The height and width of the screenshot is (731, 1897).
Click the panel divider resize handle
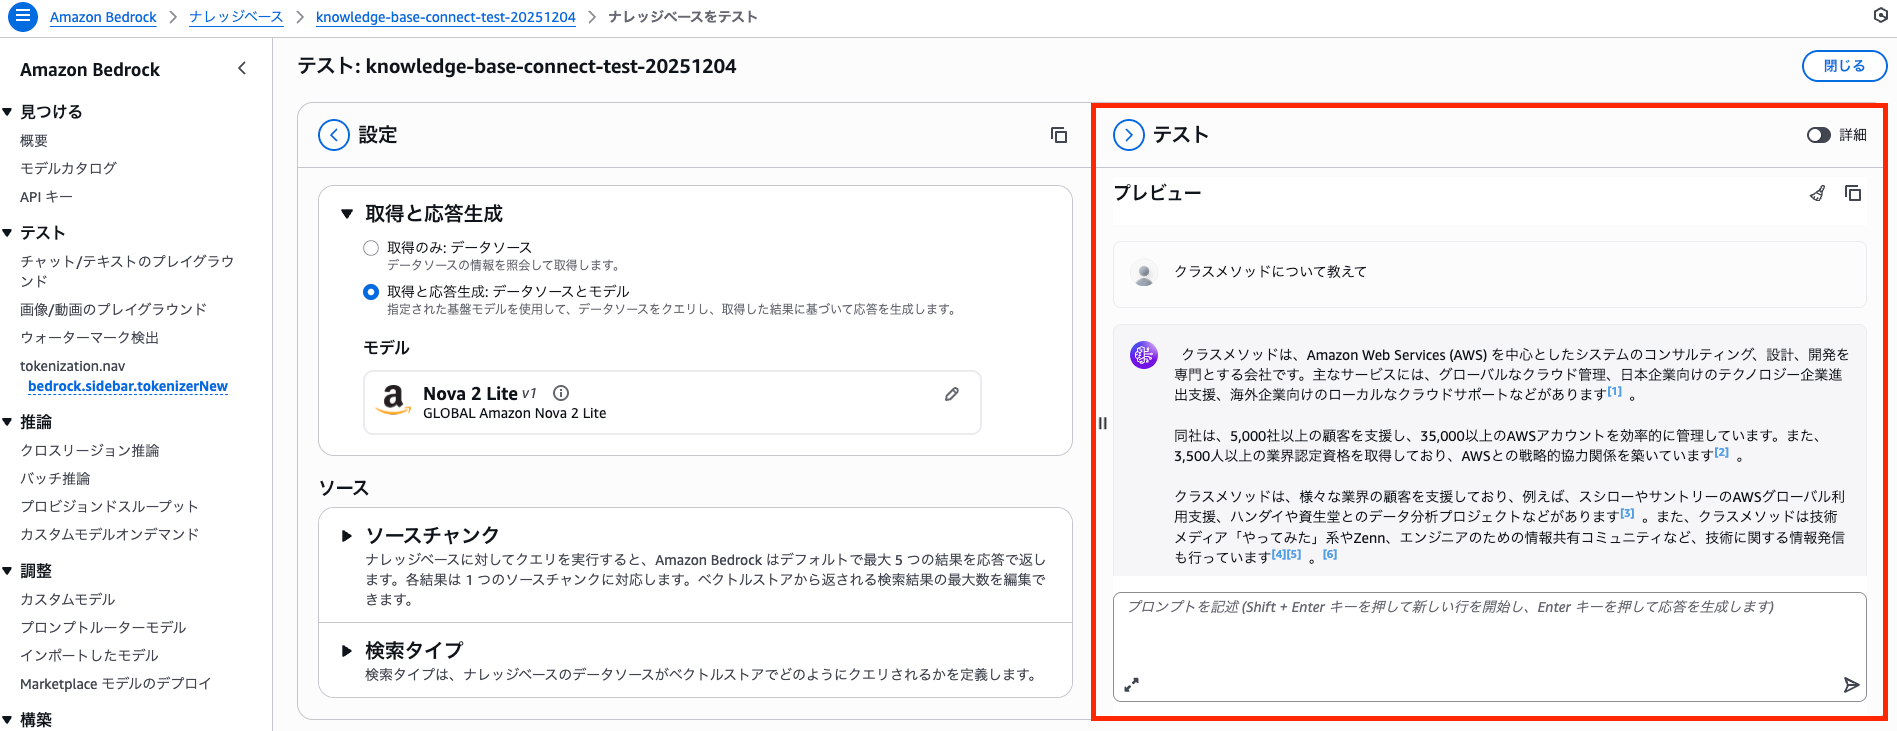[1102, 423]
